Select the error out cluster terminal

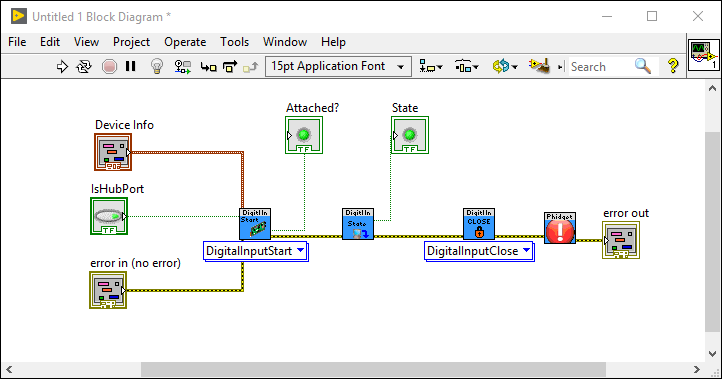pyautogui.click(x=621, y=240)
